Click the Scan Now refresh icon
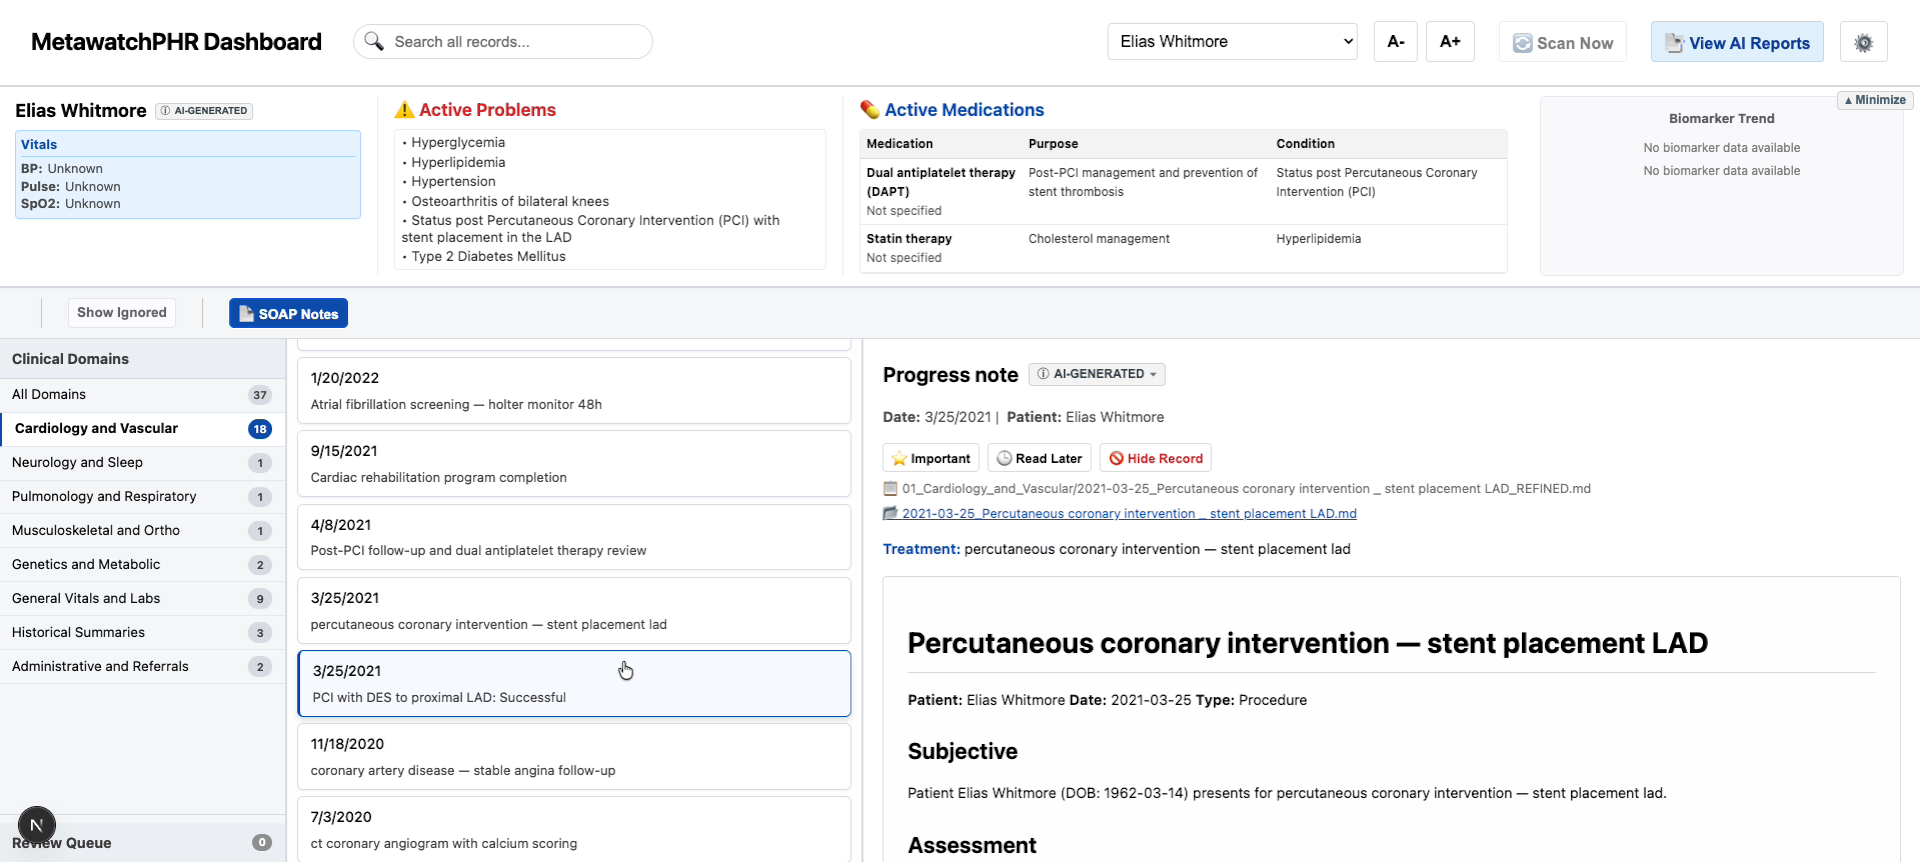 coord(1522,43)
